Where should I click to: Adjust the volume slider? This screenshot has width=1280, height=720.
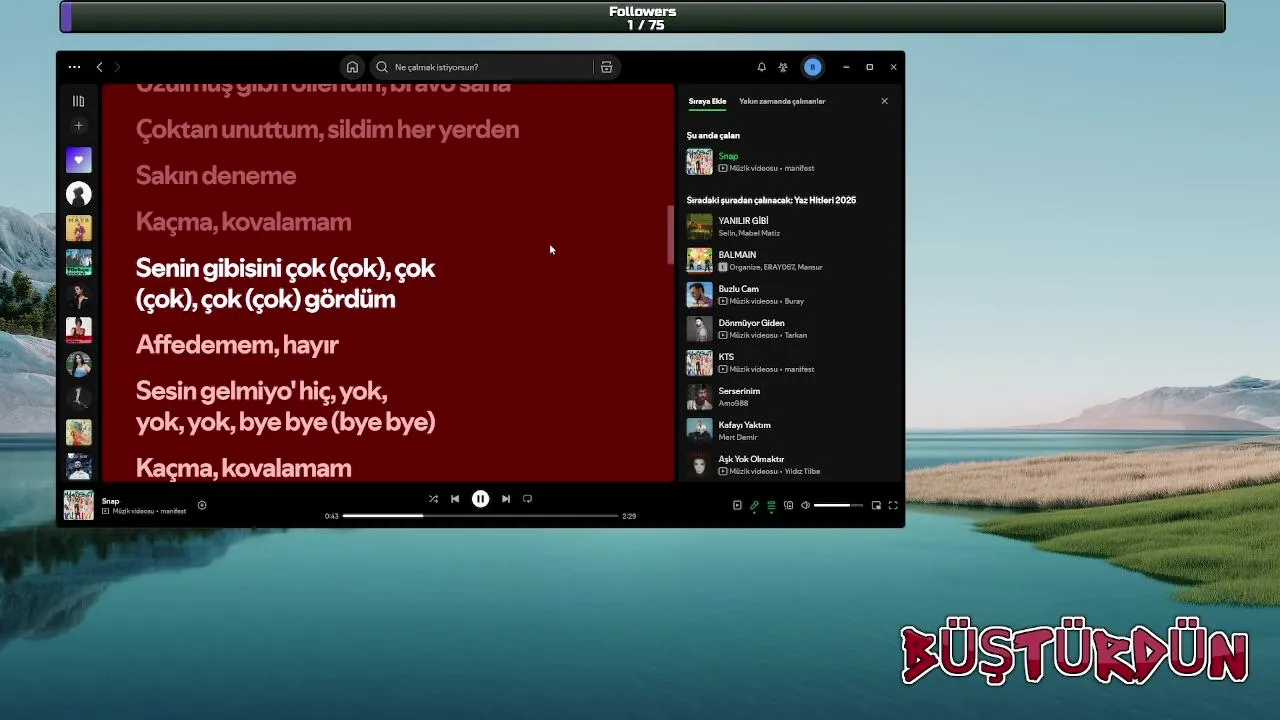[x=838, y=505]
